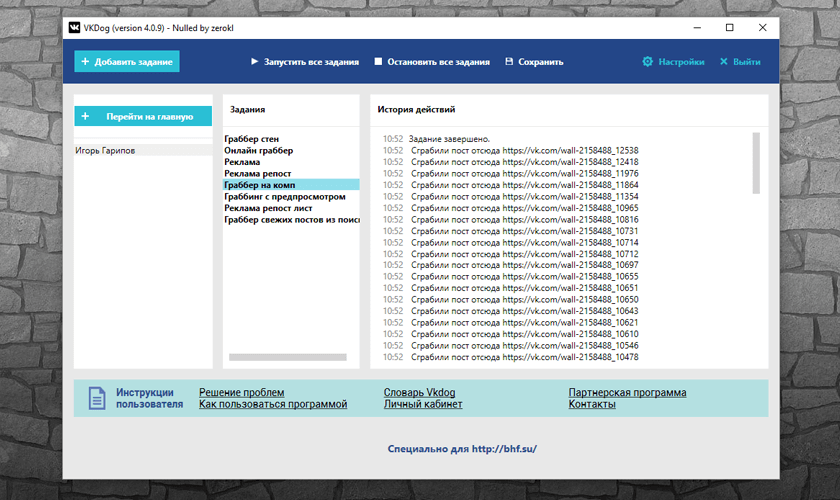Open the Личный кабинет link
The height and width of the screenshot is (500, 840).
[x=423, y=404]
